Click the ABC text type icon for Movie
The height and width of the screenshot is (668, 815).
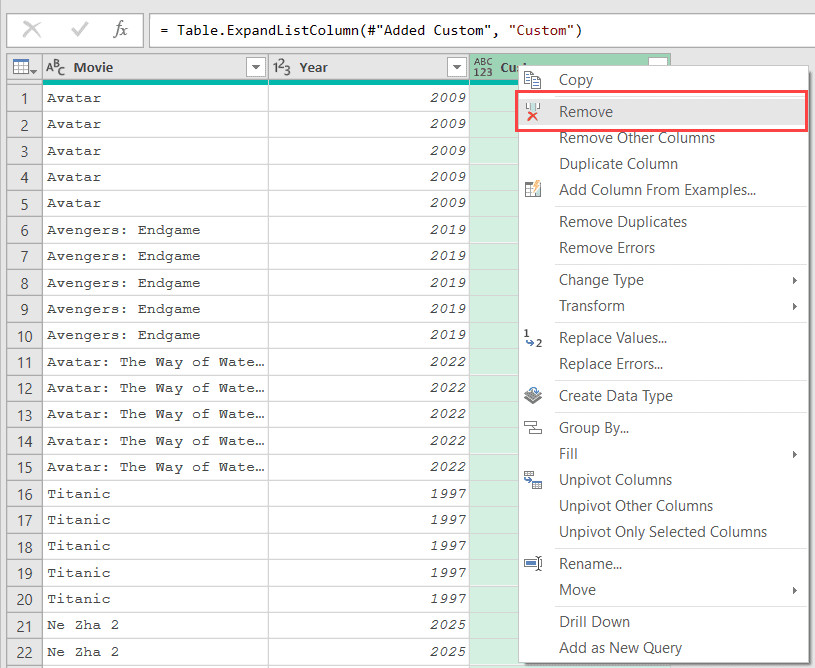[56, 68]
